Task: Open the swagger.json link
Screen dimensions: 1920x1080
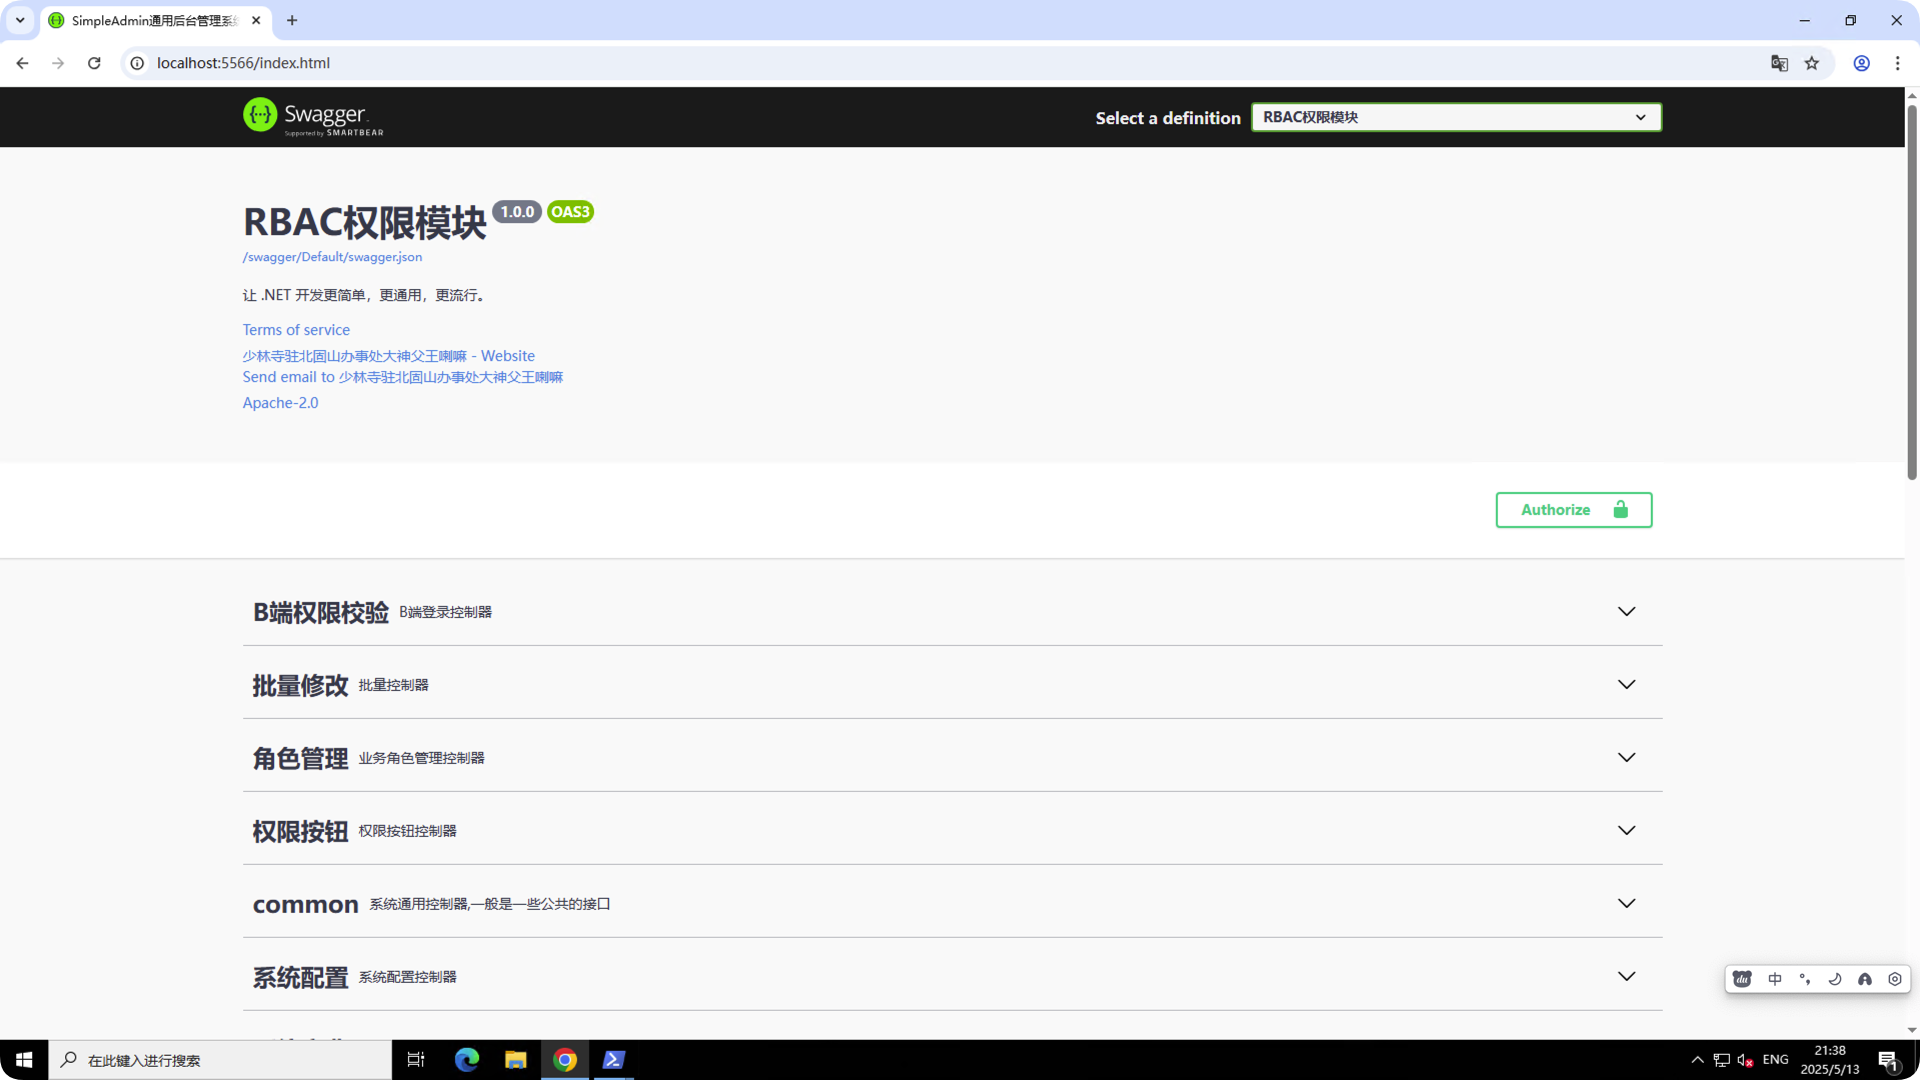Action: pos(332,257)
